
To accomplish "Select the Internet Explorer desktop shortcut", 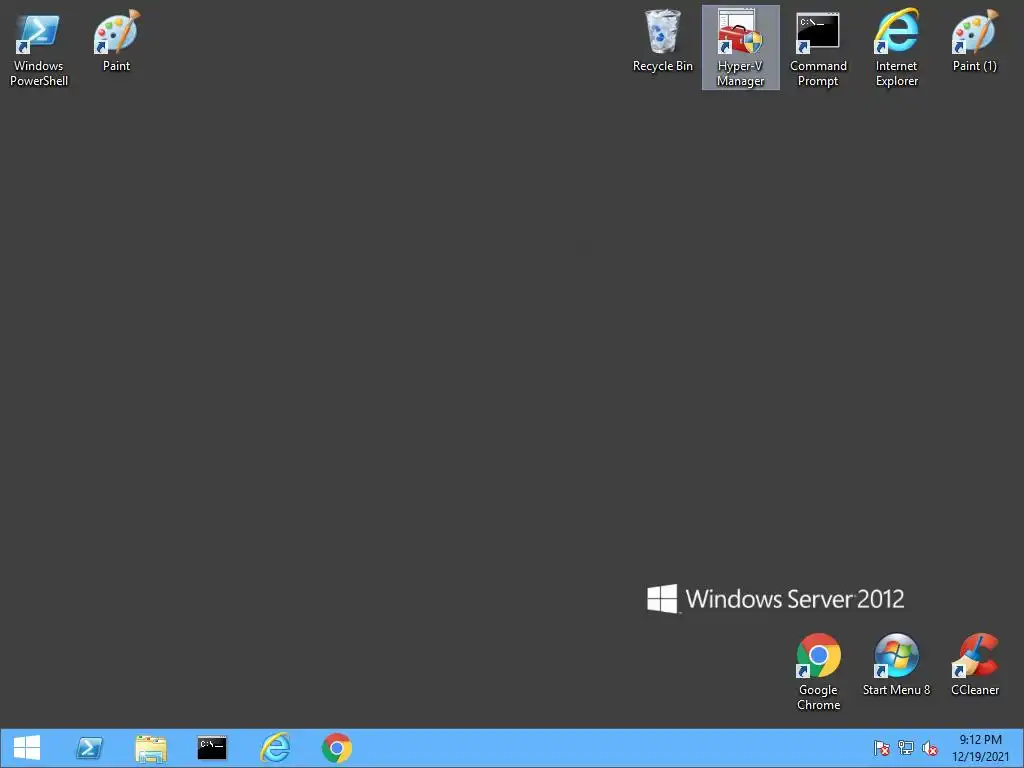I will [x=896, y=48].
